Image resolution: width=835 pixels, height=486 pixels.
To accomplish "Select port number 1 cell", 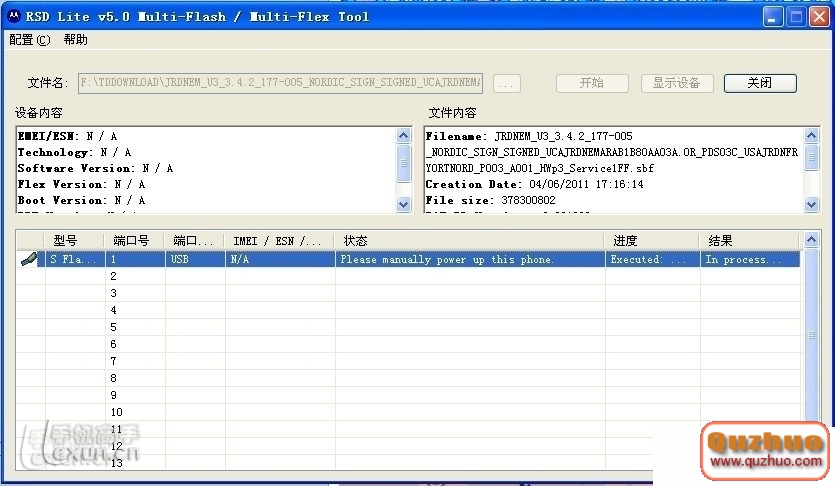I will click(135, 259).
